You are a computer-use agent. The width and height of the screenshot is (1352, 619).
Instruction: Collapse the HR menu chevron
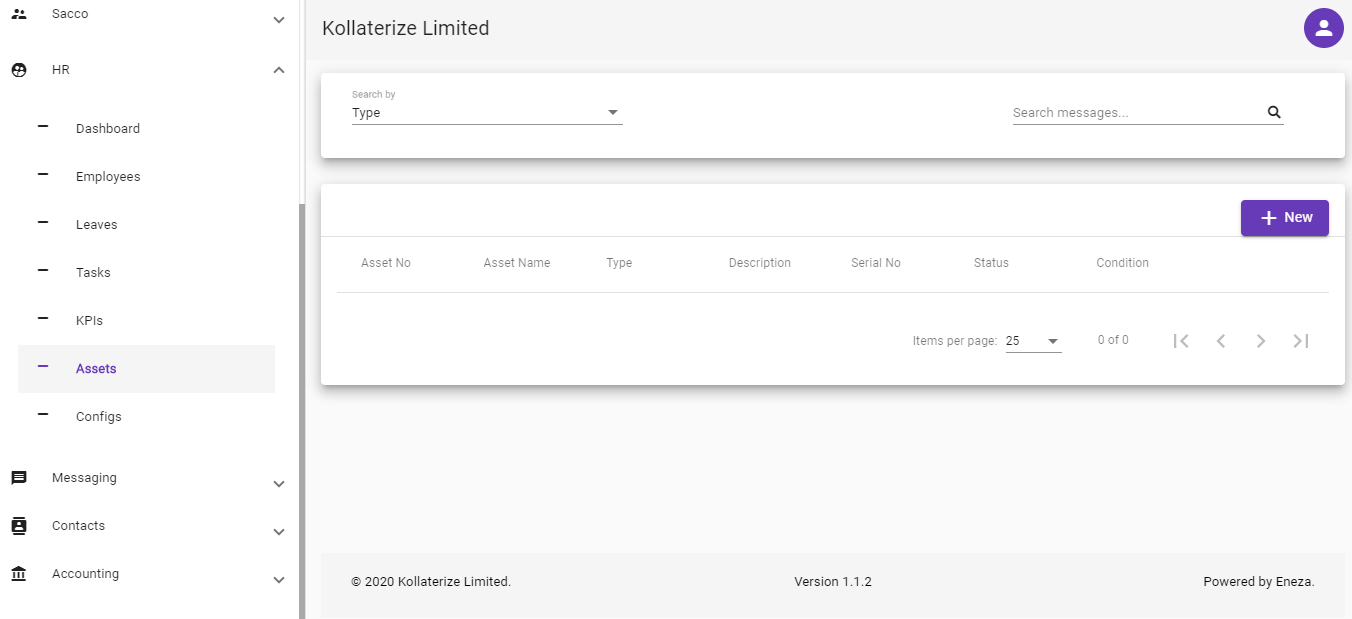pyautogui.click(x=279, y=70)
